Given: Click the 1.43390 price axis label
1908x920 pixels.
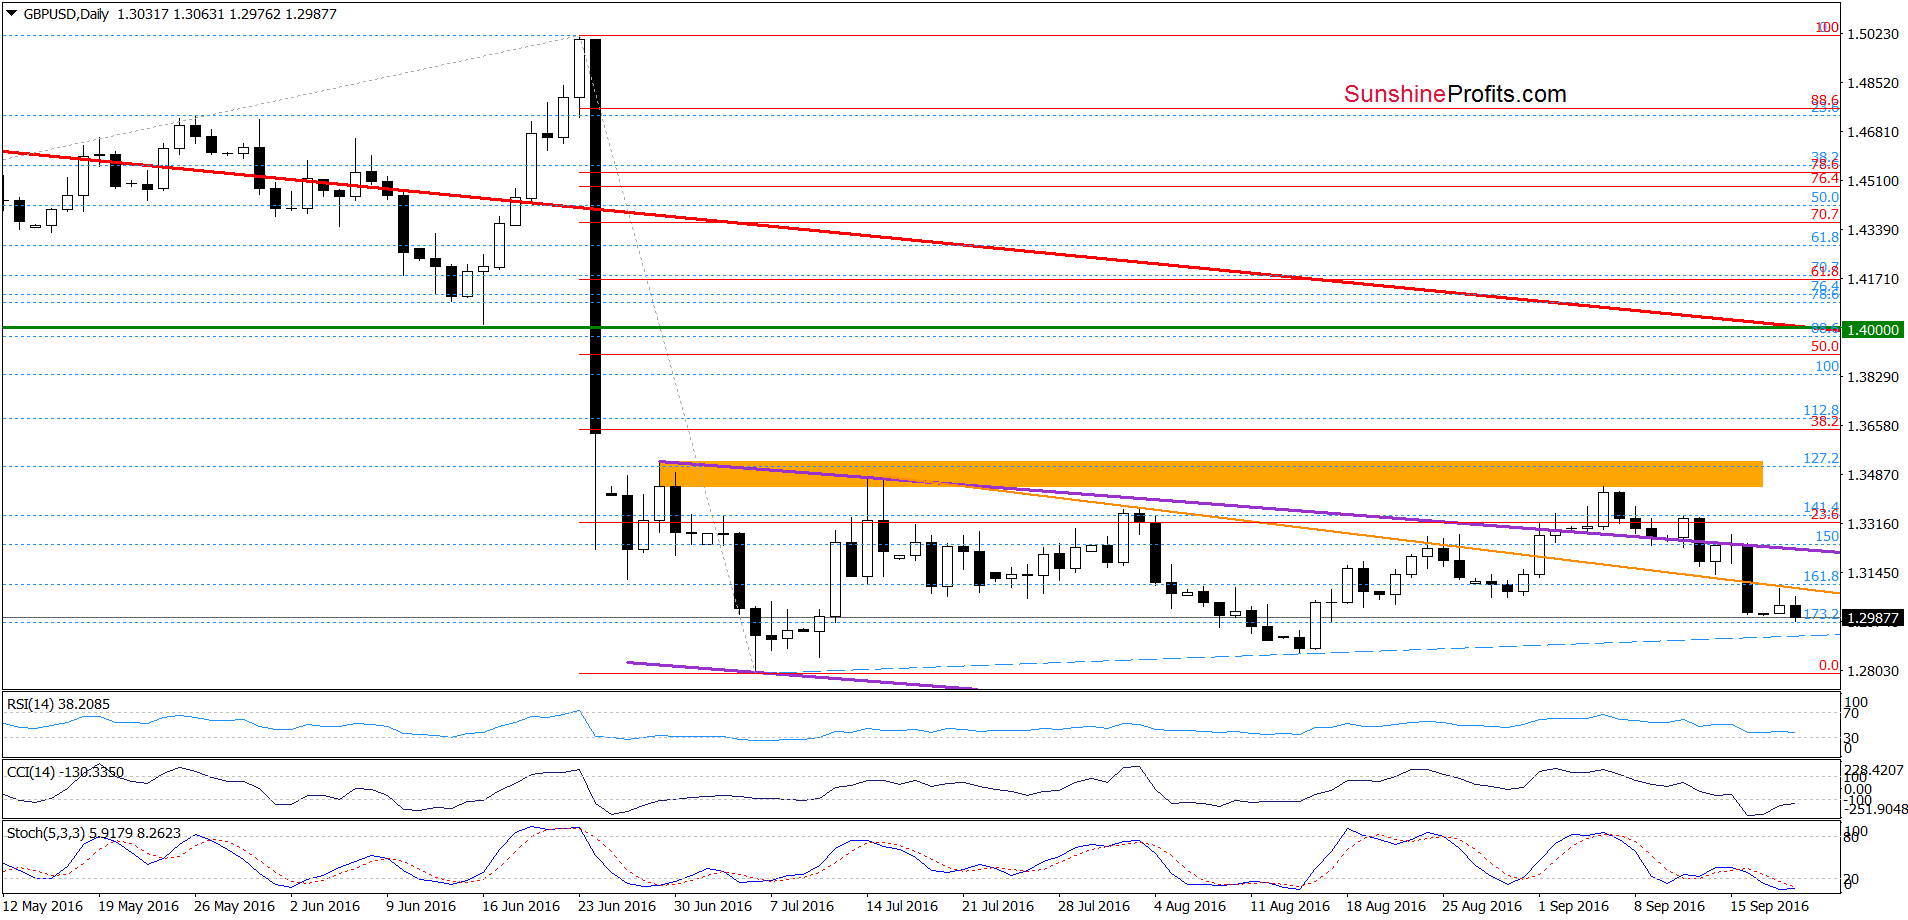Looking at the screenshot, I should point(1872,230).
